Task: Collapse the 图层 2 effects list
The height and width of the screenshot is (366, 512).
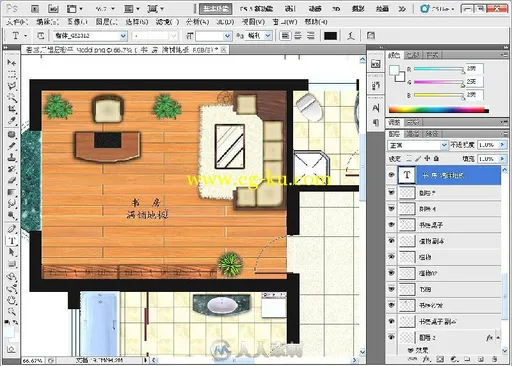Action: pos(498,337)
